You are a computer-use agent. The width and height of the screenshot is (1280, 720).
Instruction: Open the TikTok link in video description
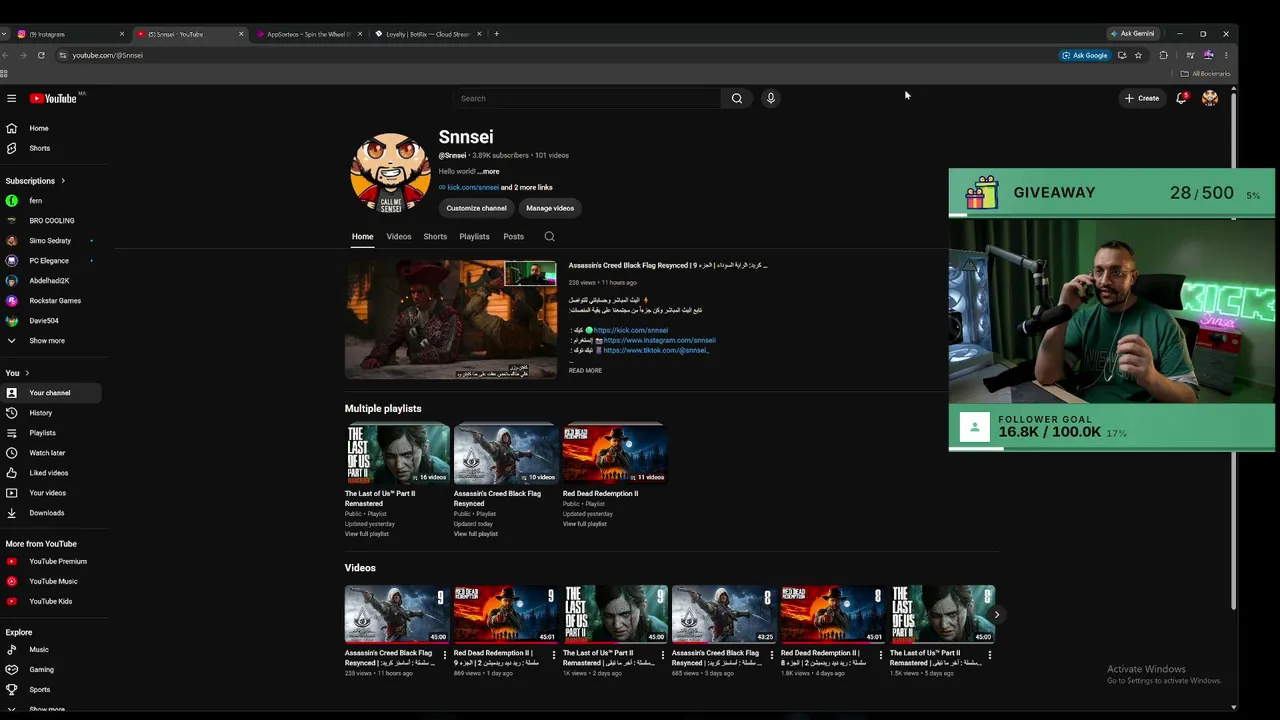(656, 350)
